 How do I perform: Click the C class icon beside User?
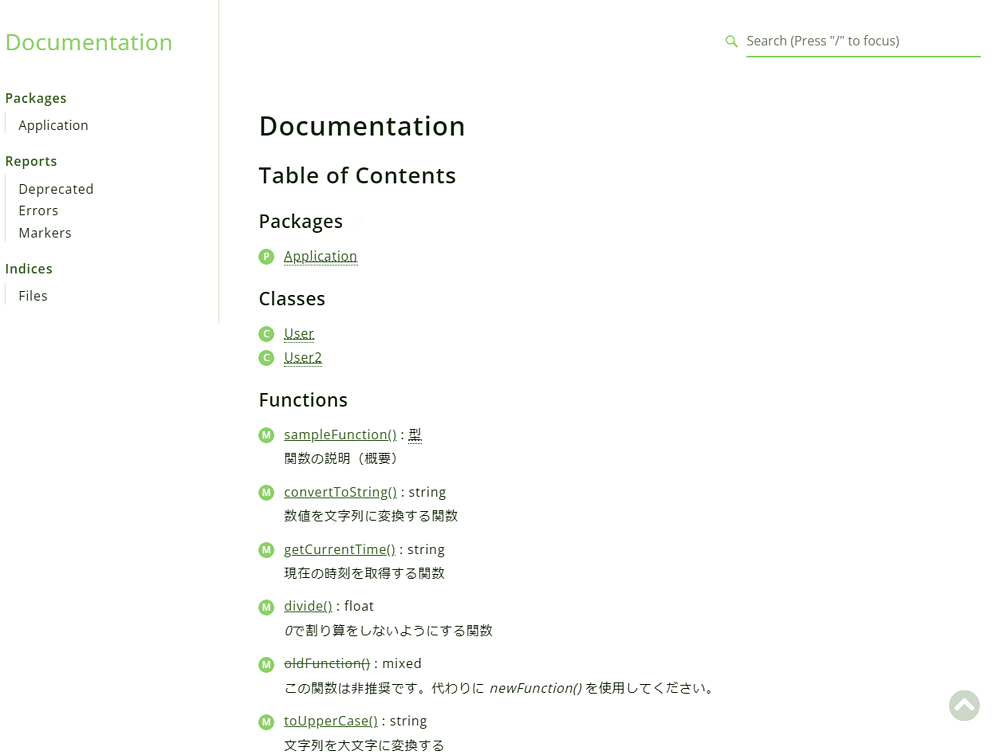coord(266,333)
